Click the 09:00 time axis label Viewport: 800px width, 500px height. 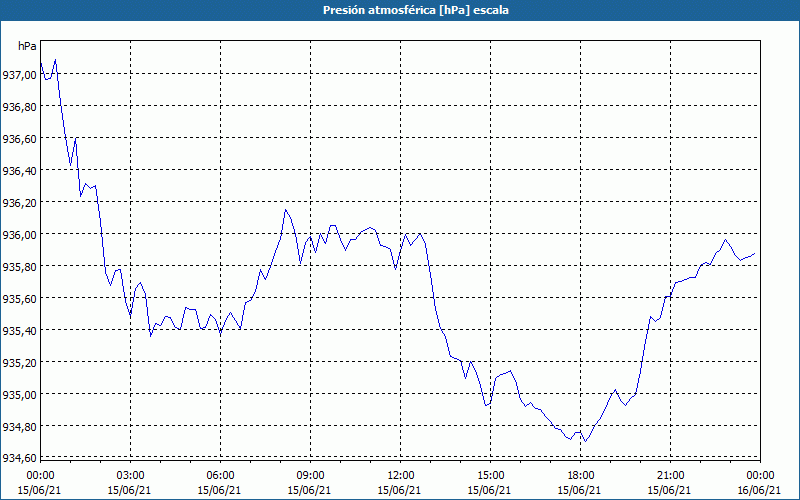[310, 476]
